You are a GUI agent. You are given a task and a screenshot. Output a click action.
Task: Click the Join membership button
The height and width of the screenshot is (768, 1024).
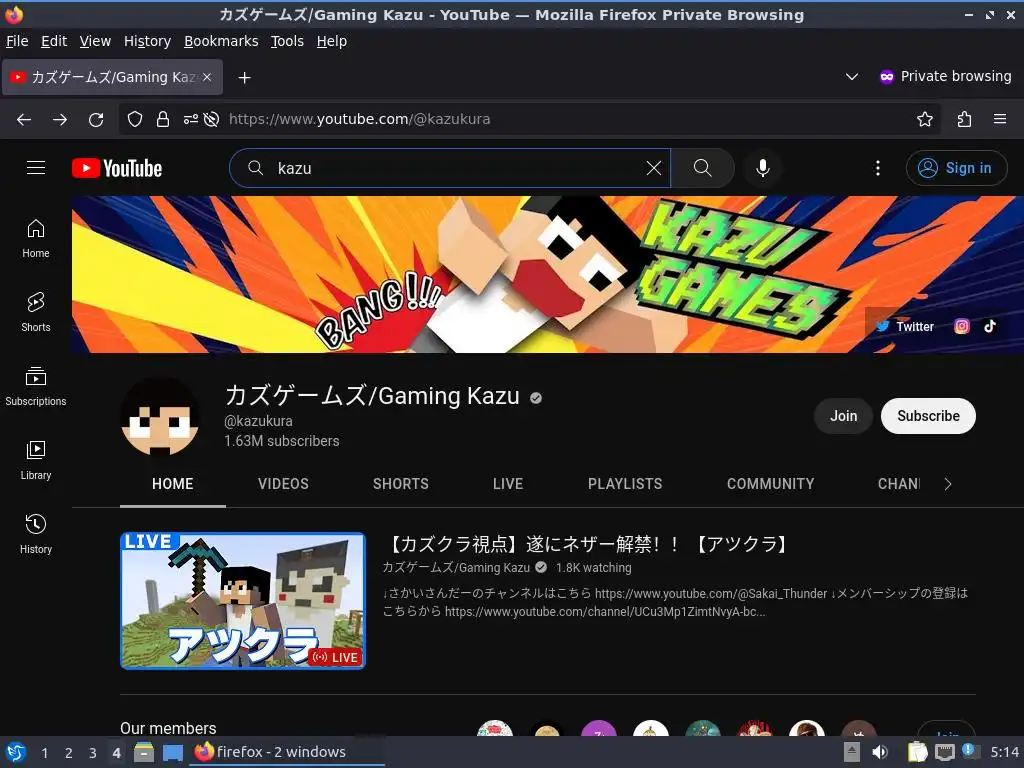pyautogui.click(x=843, y=416)
